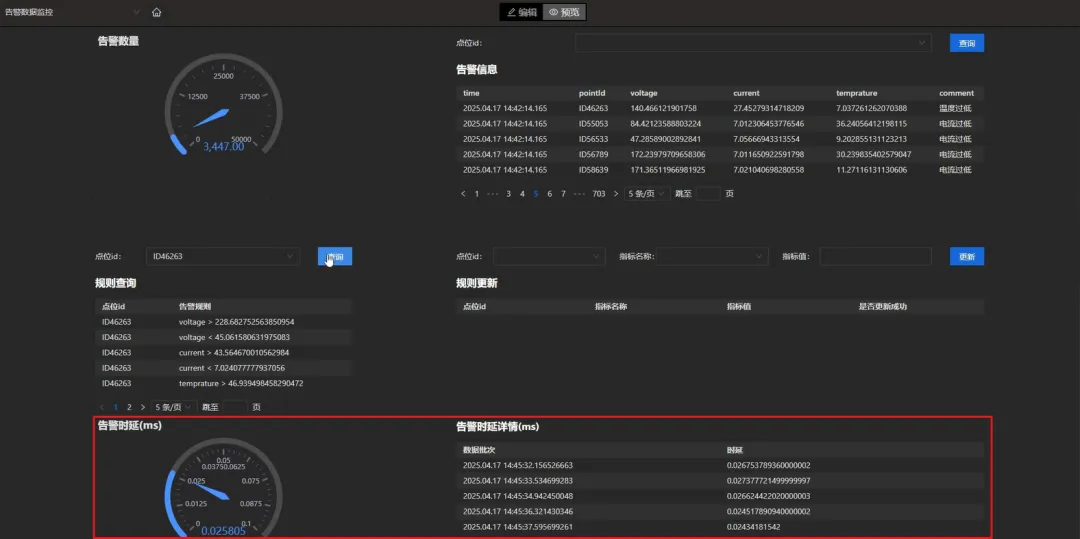Click previous page arrow in 规则查询 pagination

coord(103,407)
